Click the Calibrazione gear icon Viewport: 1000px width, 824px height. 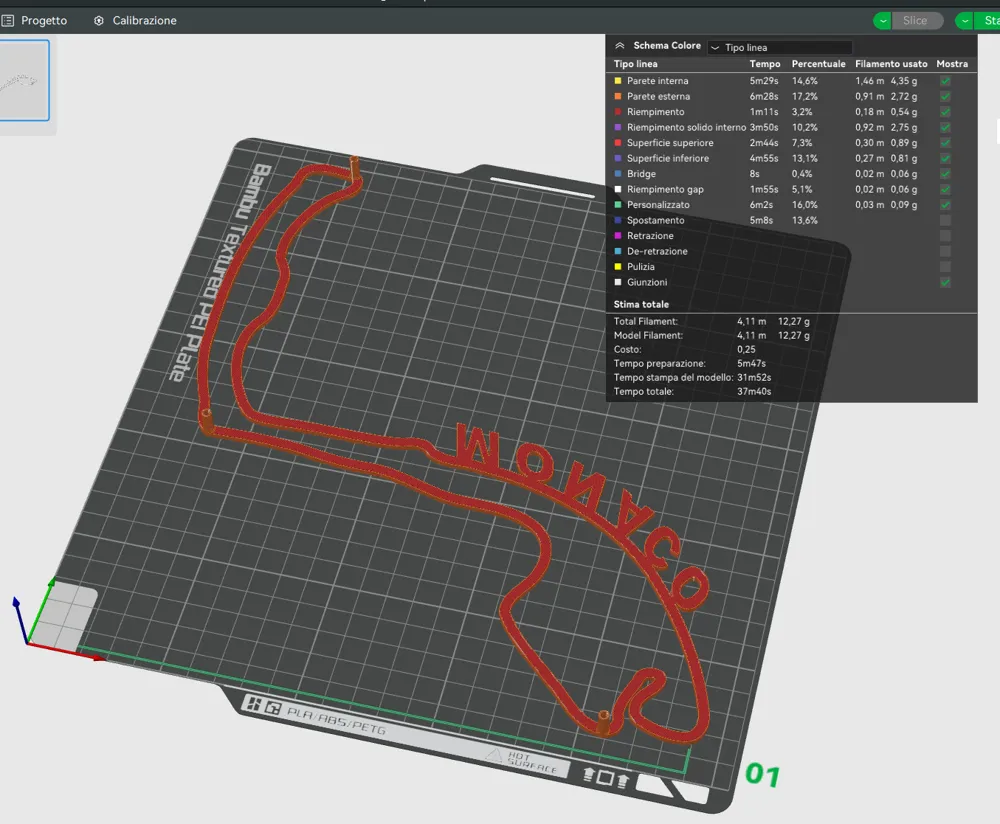click(99, 20)
